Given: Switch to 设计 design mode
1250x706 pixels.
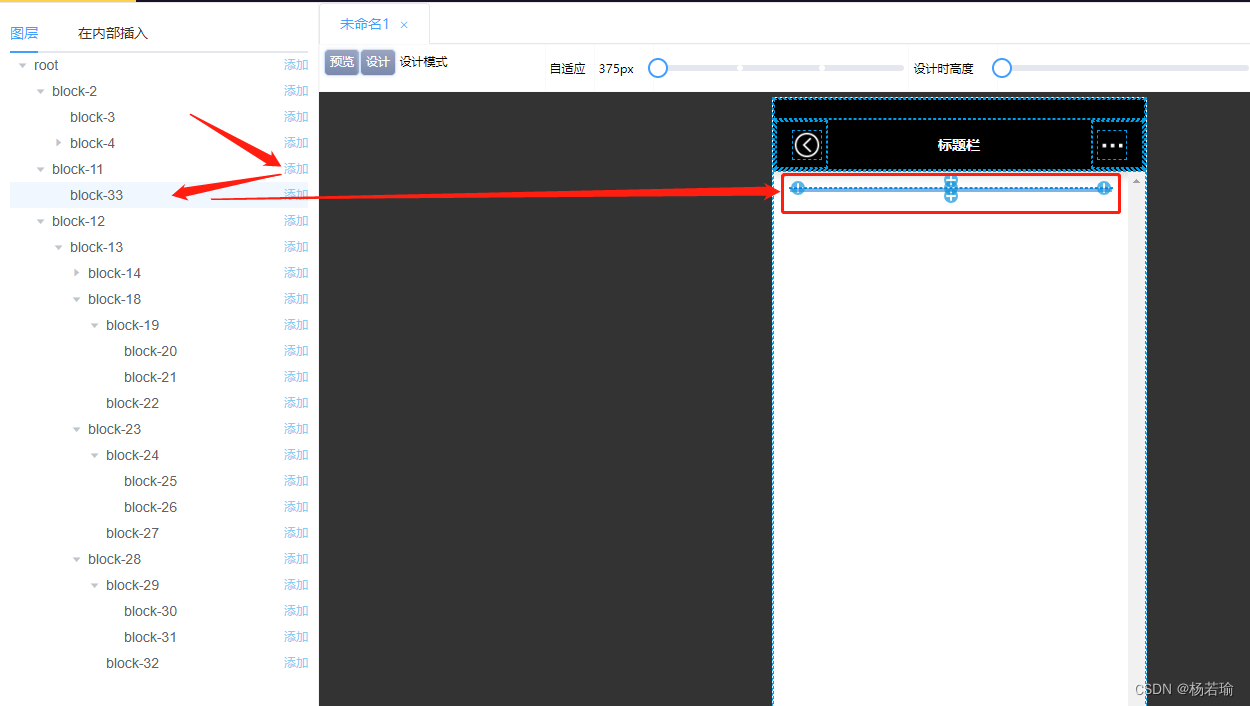Looking at the screenshot, I should coord(378,62).
